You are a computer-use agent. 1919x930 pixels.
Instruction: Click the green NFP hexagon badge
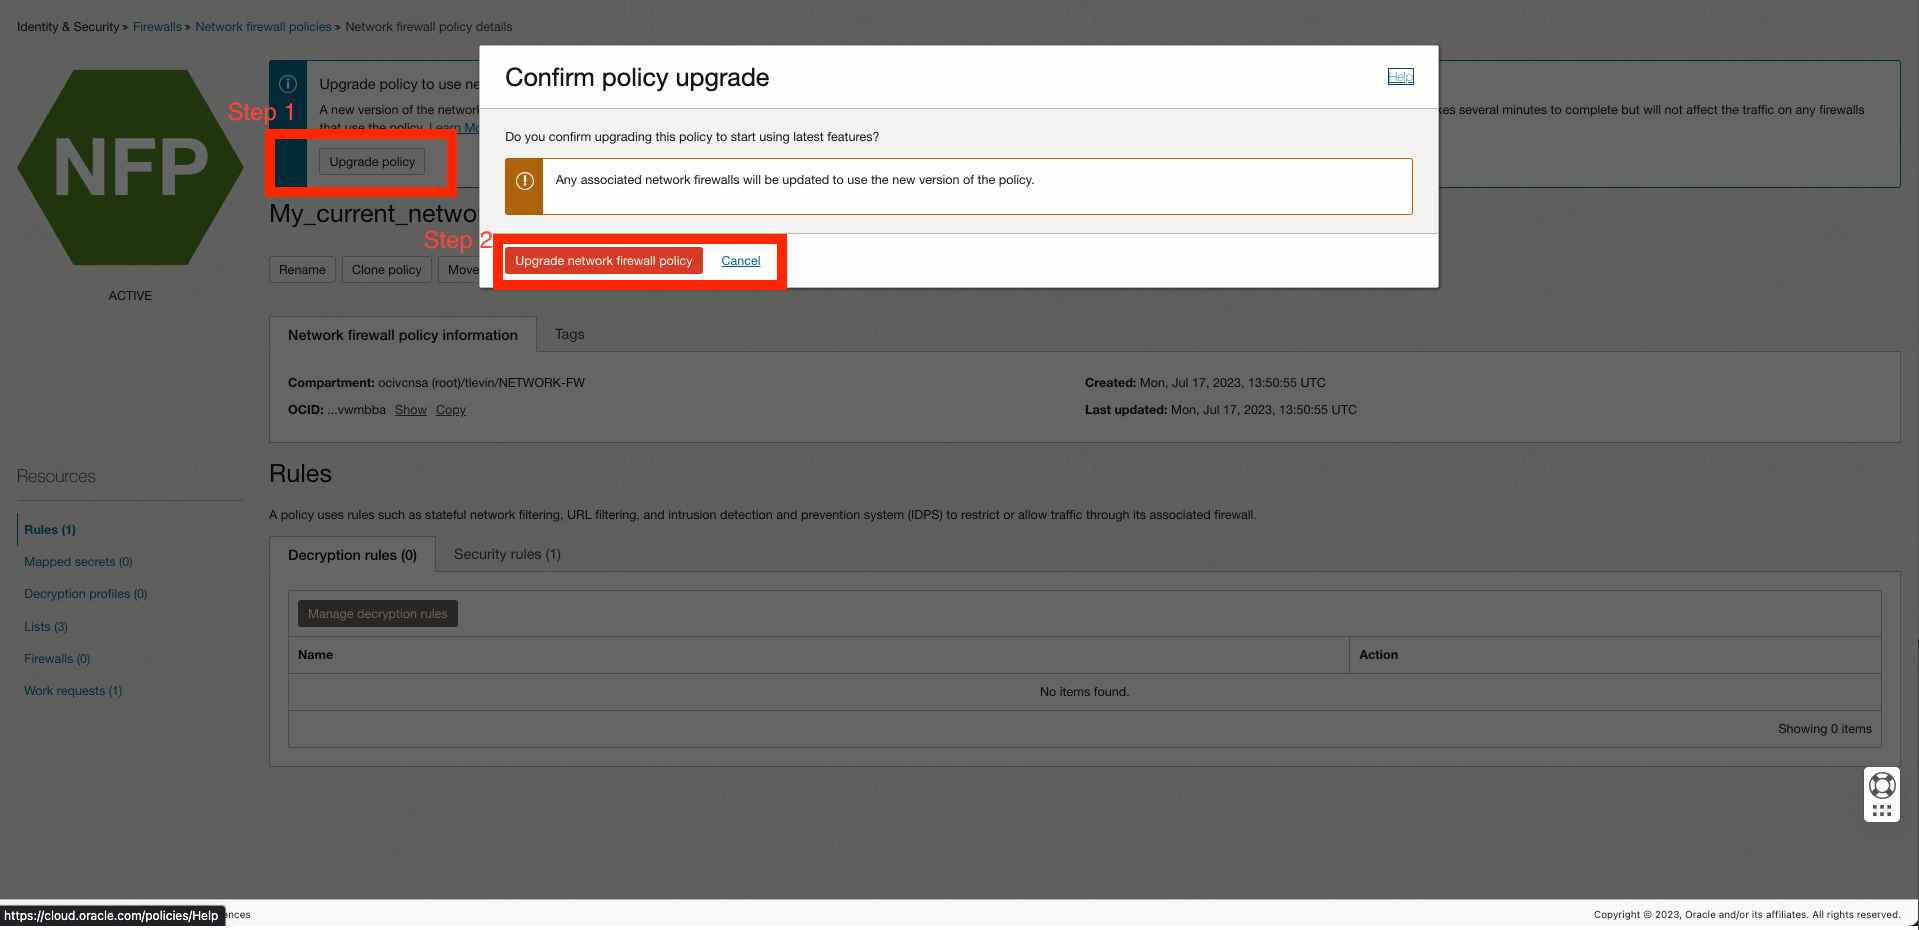pos(130,167)
